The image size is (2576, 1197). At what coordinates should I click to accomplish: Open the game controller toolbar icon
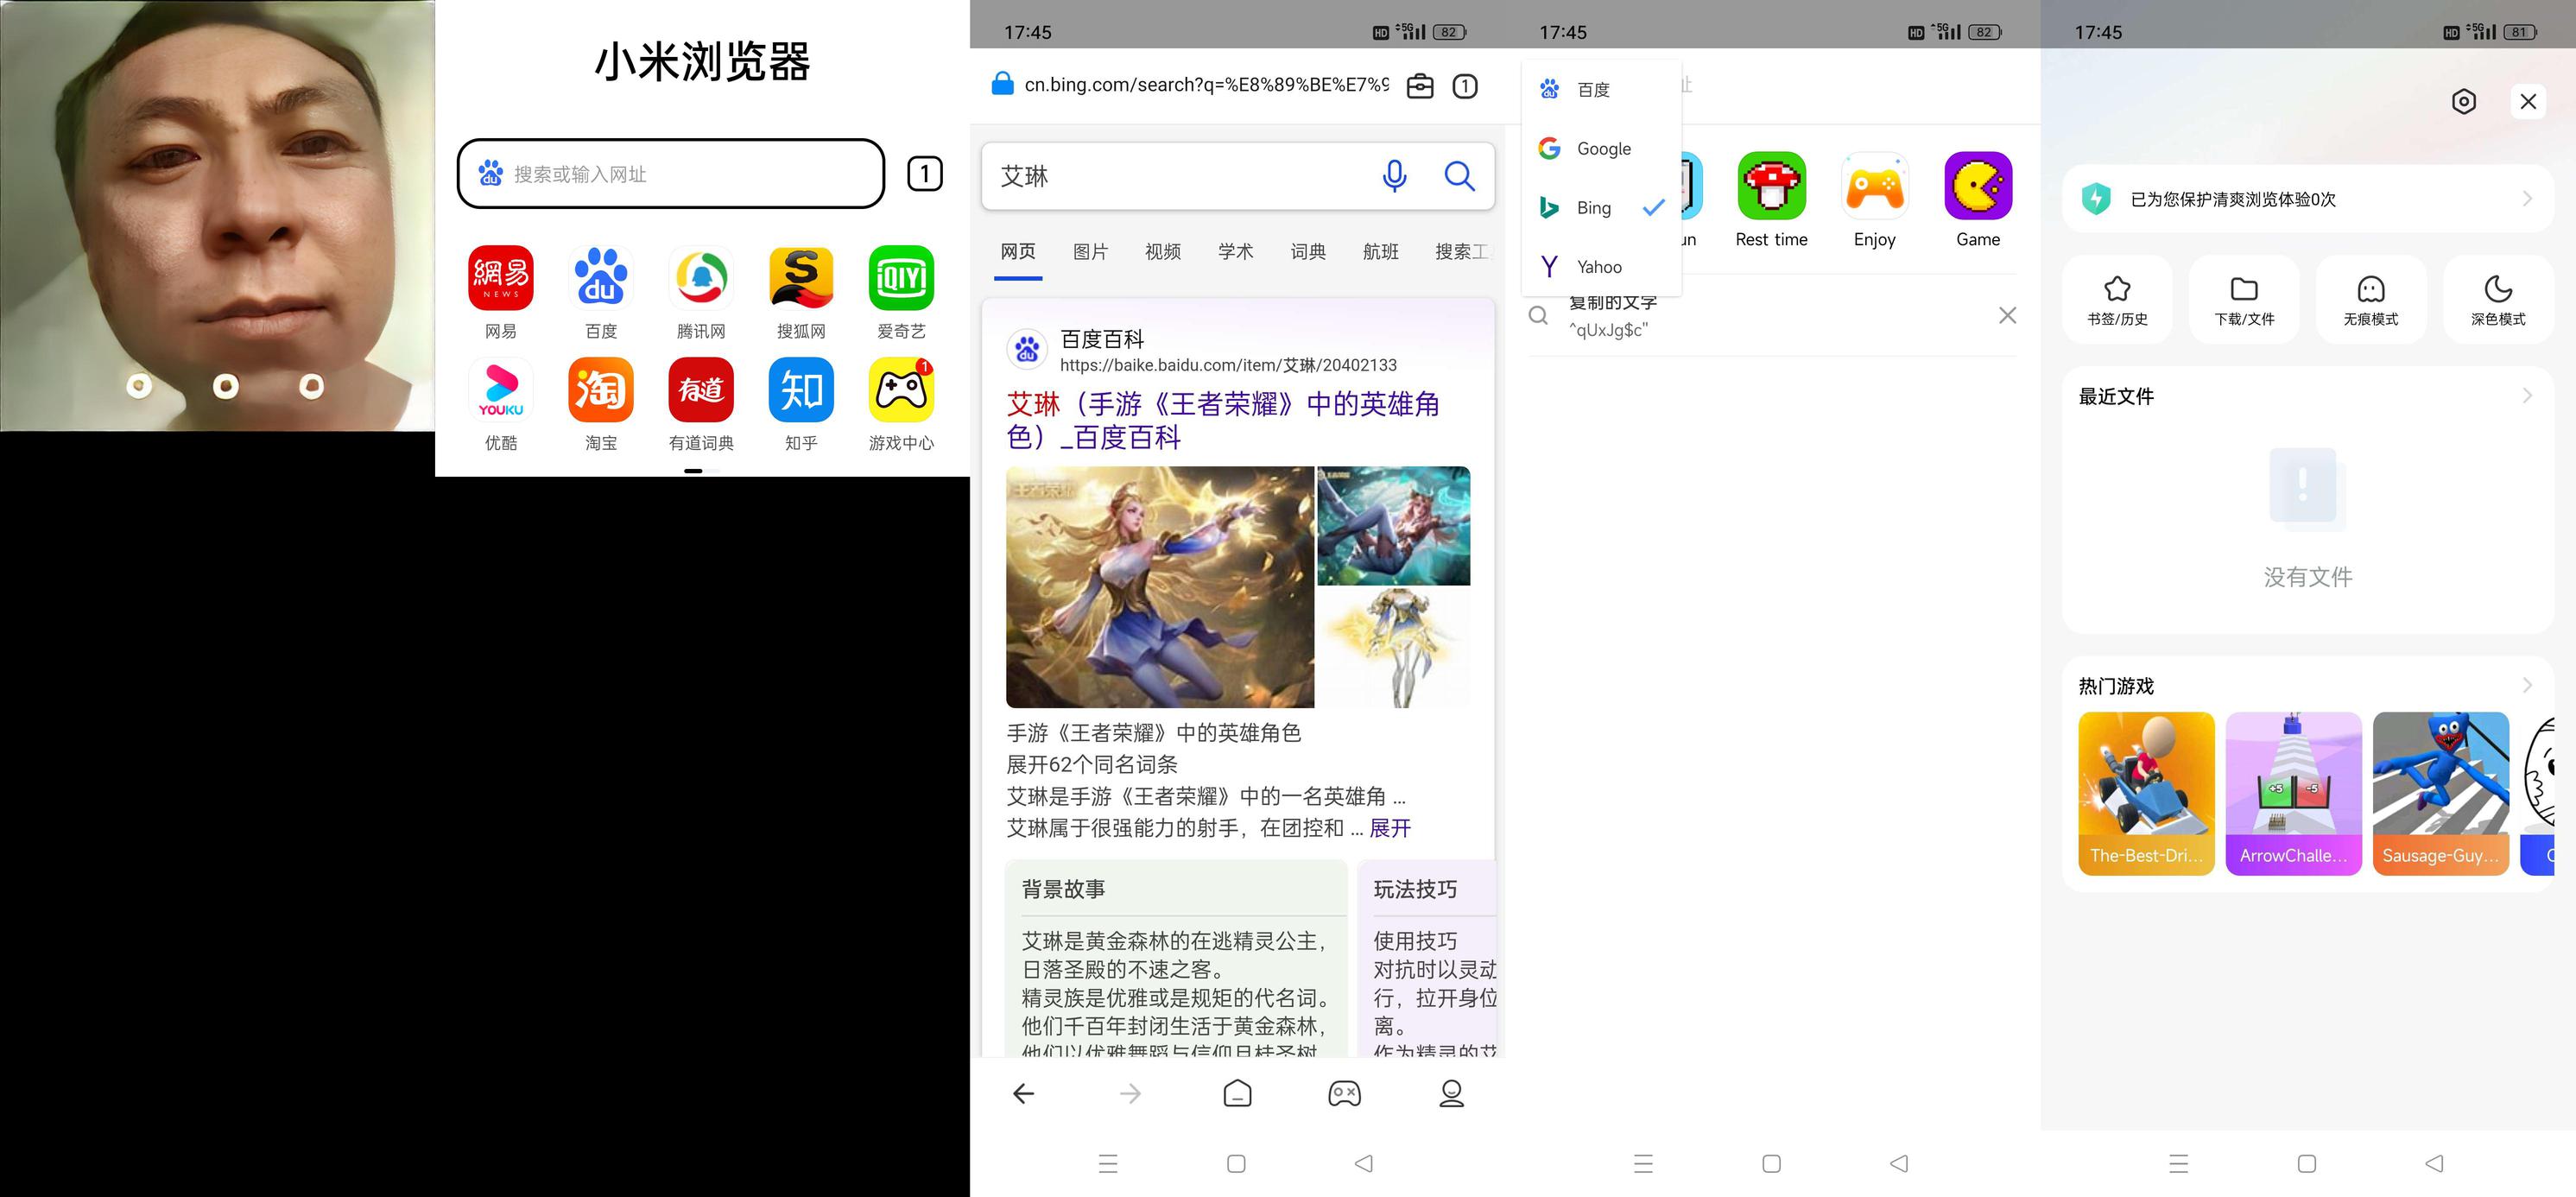(x=1344, y=1094)
